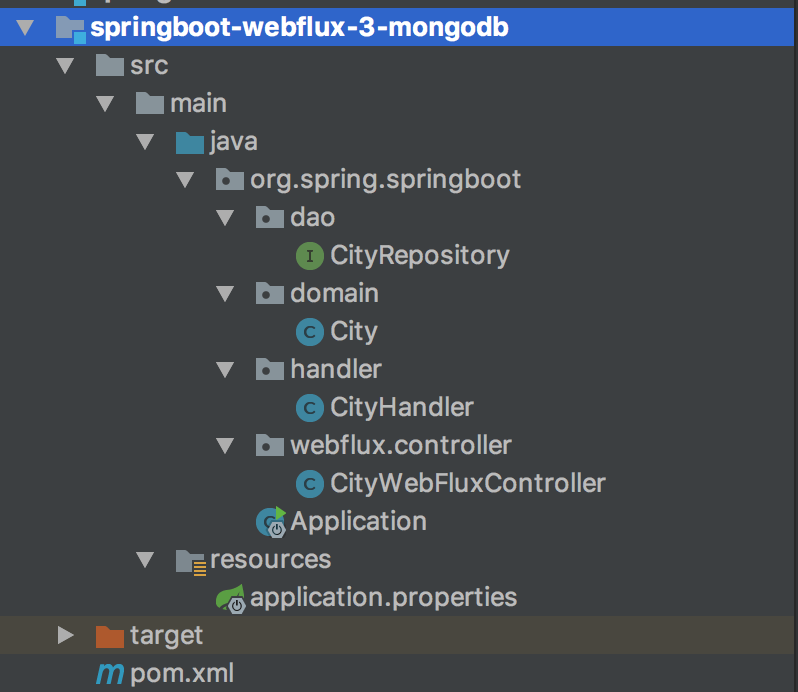
Task: Collapse the dao package arrow
Action: pos(225,218)
